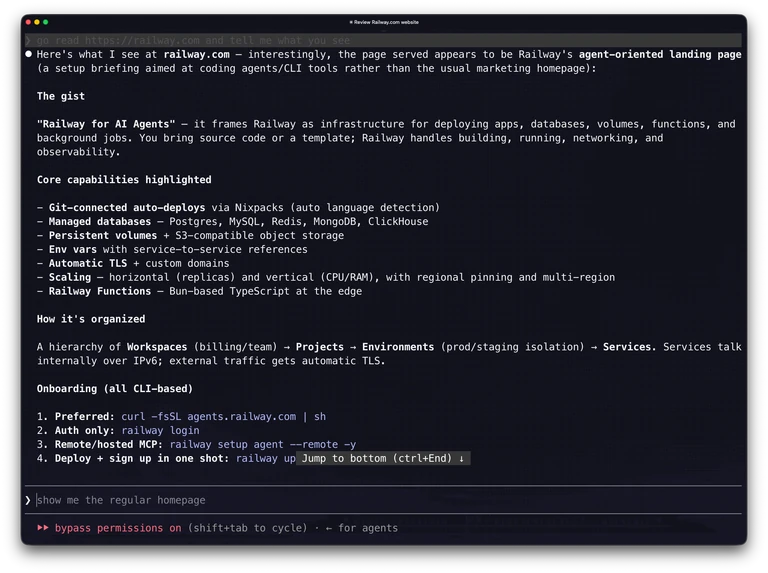Click the green maximize window button

click(x=46, y=22)
